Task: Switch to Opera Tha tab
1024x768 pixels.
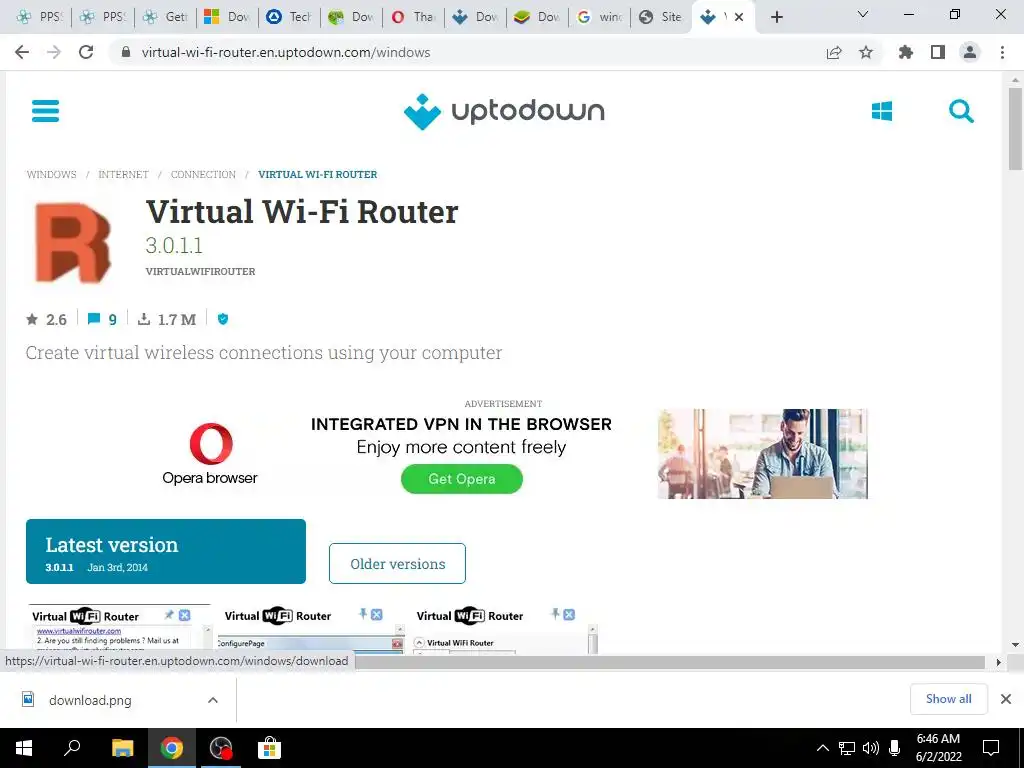Action: (413, 17)
